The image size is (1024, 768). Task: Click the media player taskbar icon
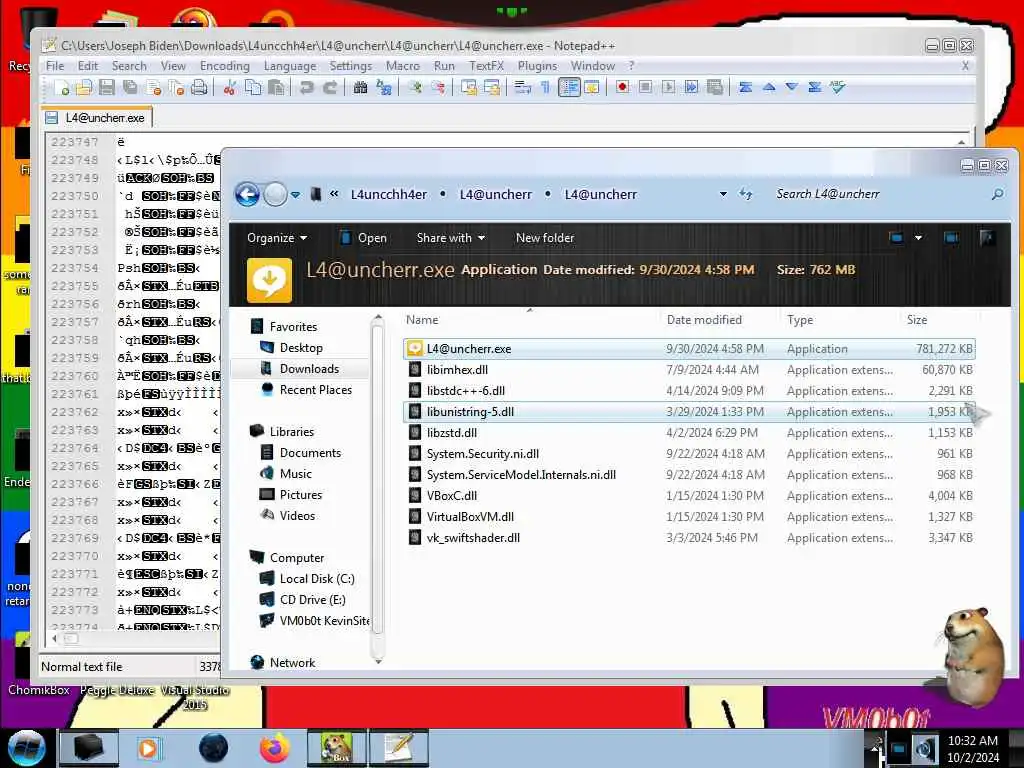tap(148, 748)
